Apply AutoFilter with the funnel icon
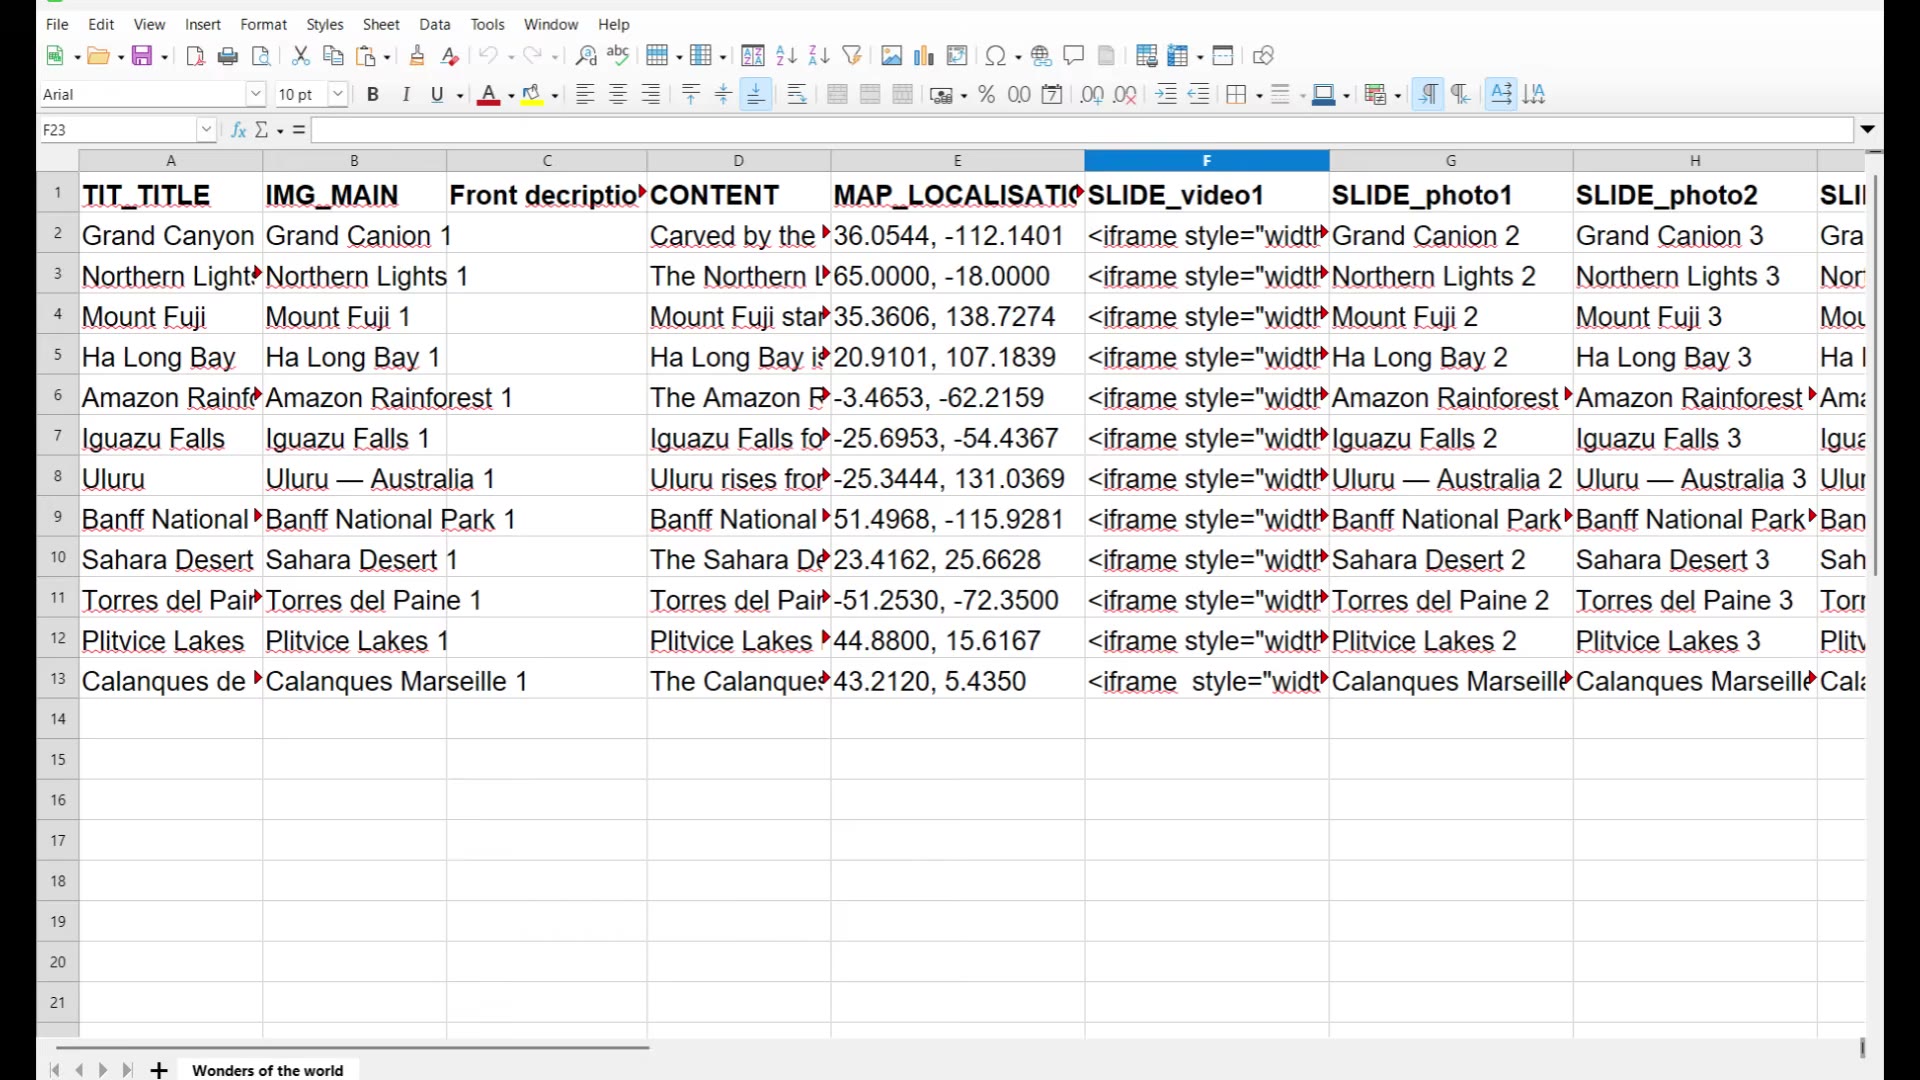Image resolution: width=1920 pixels, height=1080 pixels. (852, 56)
